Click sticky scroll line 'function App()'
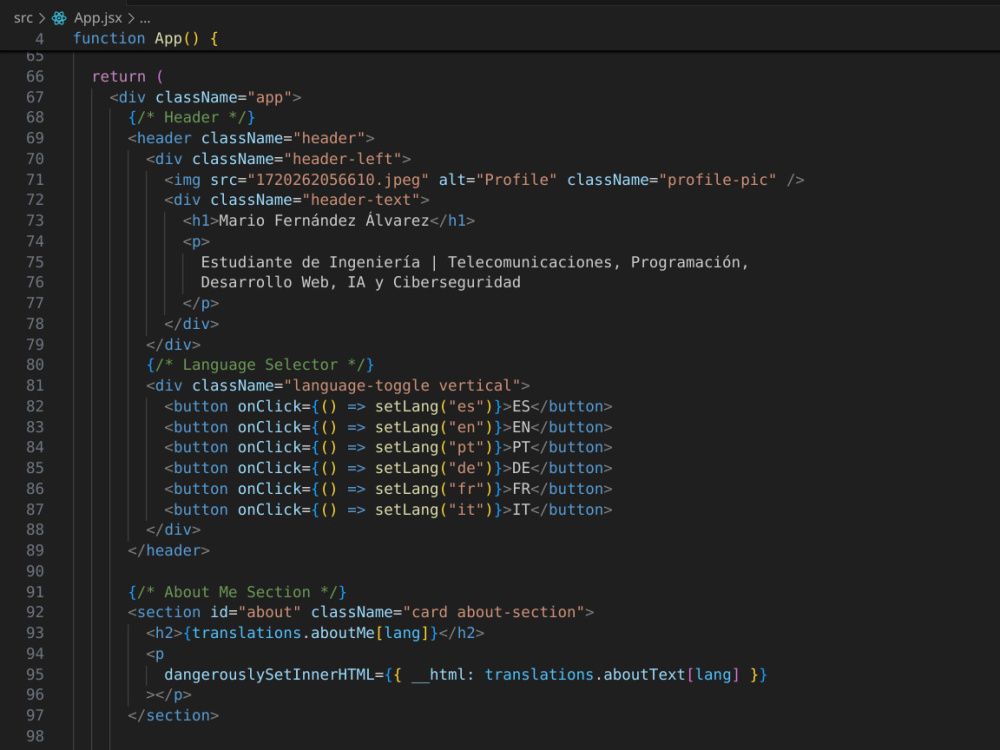This screenshot has height=750, width=1000. click(x=146, y=38)
